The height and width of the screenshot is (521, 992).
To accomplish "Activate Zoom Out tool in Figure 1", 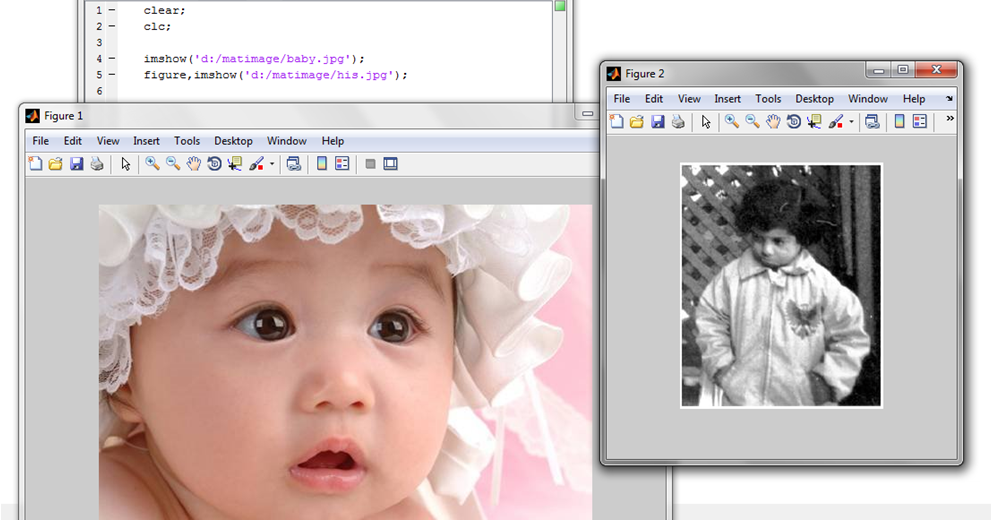I will [x=173, y=164].
